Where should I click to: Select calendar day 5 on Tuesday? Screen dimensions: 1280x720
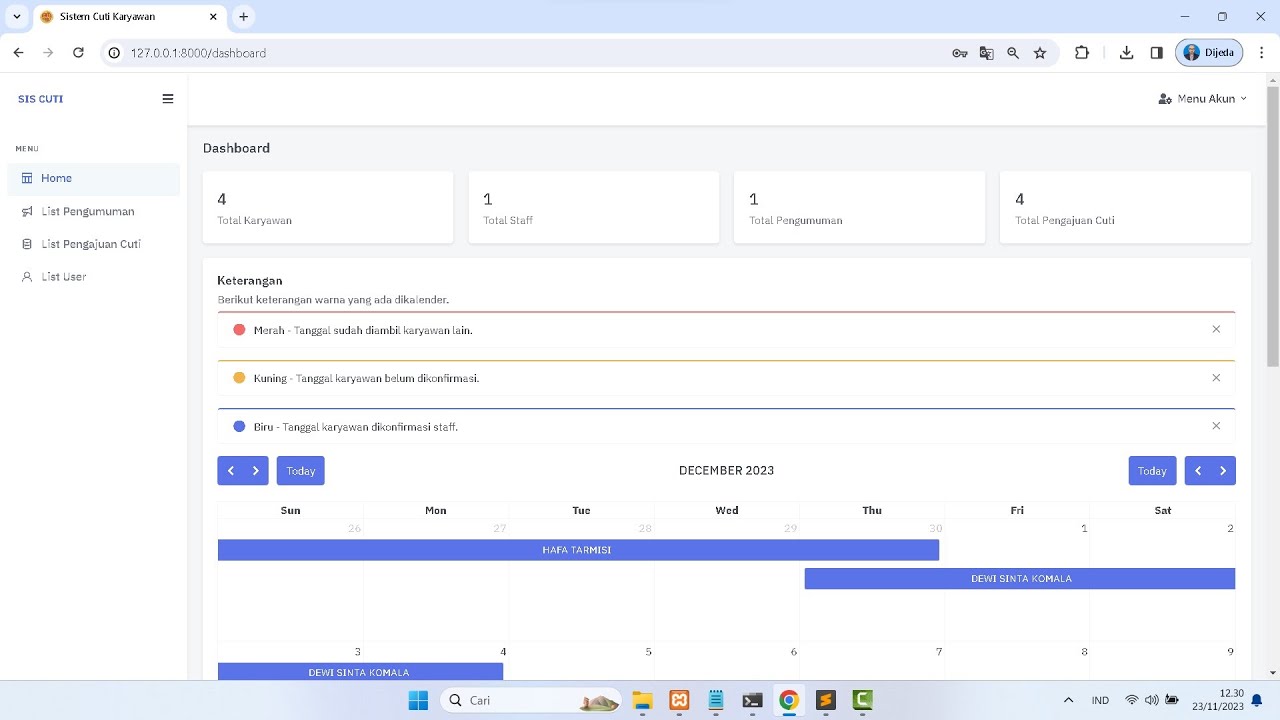point(648,652)
